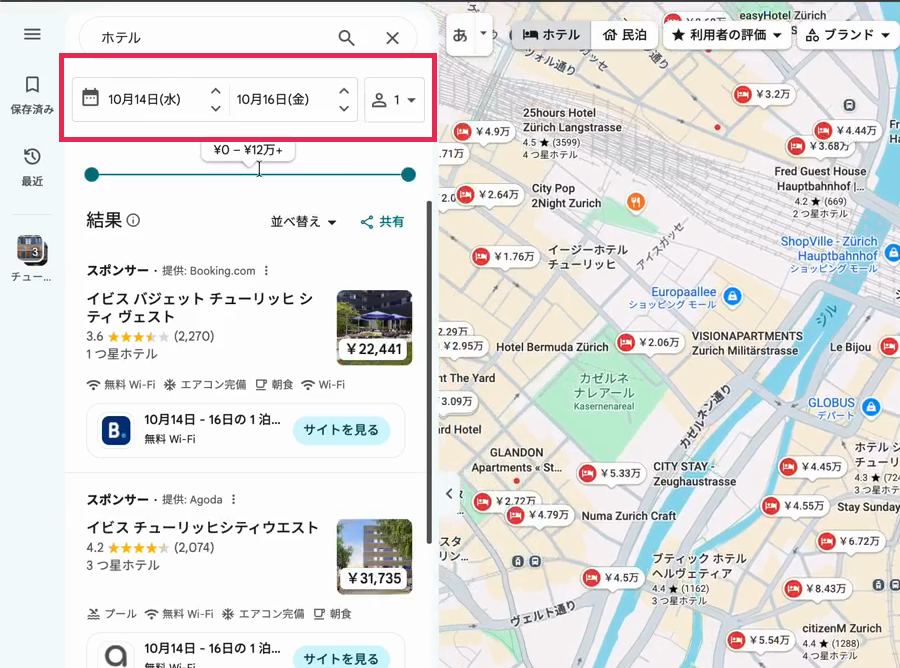Image resolution: width=900 pixels, height=668 pixels.
Task: Open the guest count dropdown
Action: (x=394, y=100)
